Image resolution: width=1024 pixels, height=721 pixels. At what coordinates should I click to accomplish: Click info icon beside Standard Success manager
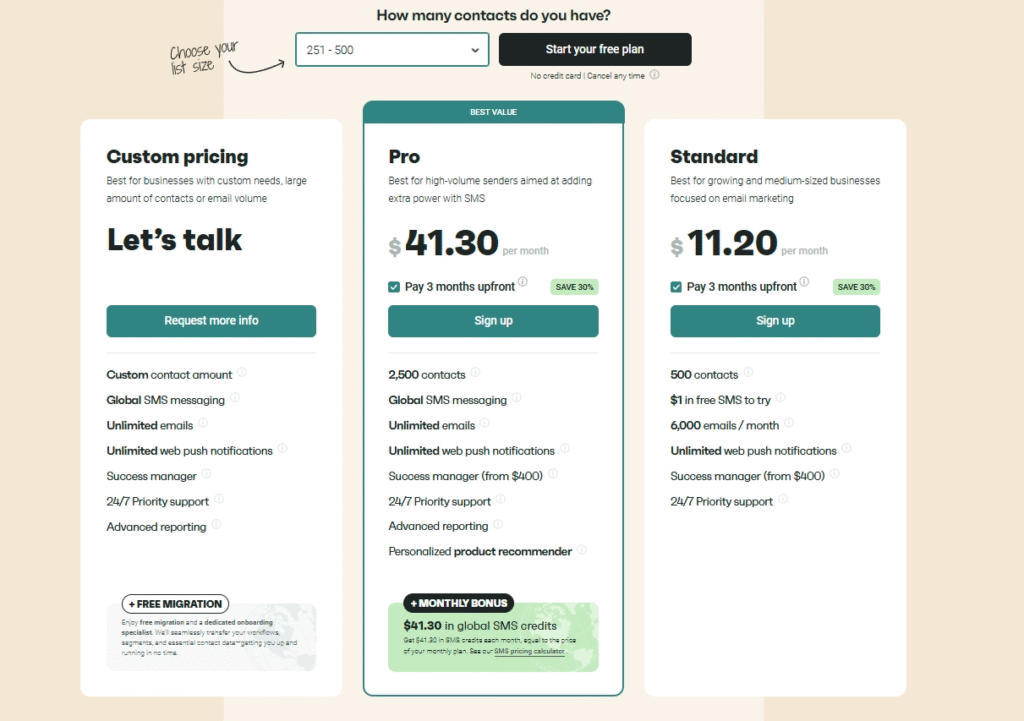835,475
